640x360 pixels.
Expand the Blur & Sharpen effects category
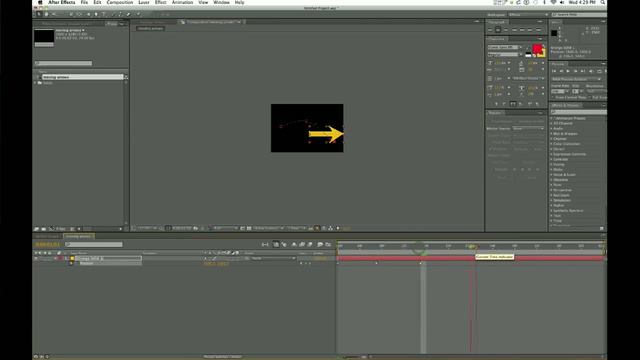551,133
